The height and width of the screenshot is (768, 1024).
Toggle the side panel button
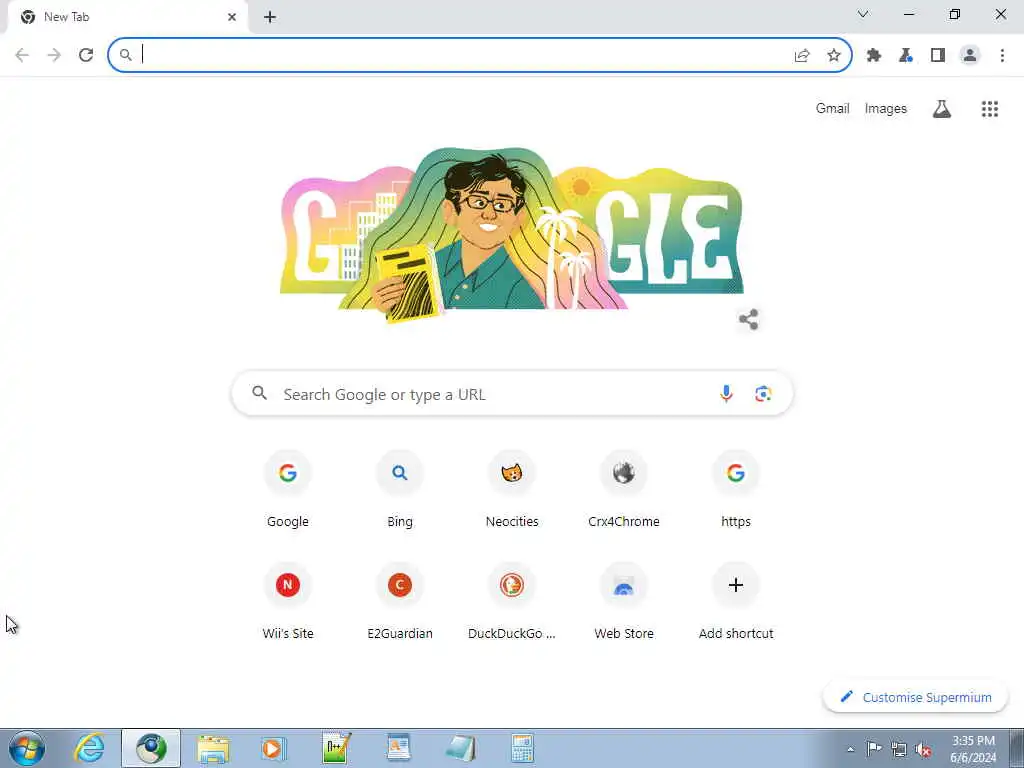(x=938, y=56)
